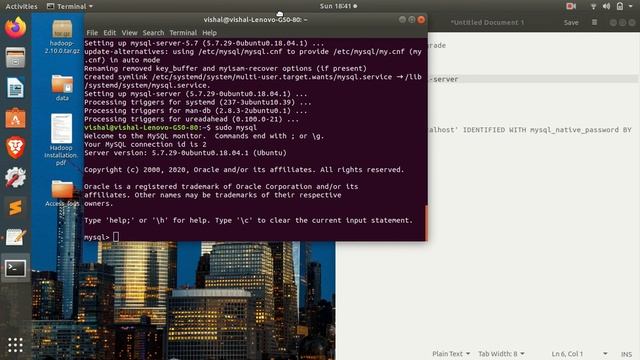Open the clock Sun 18:41 calendar
Screen dimensions: 640x360
click(x=338, y=6)
